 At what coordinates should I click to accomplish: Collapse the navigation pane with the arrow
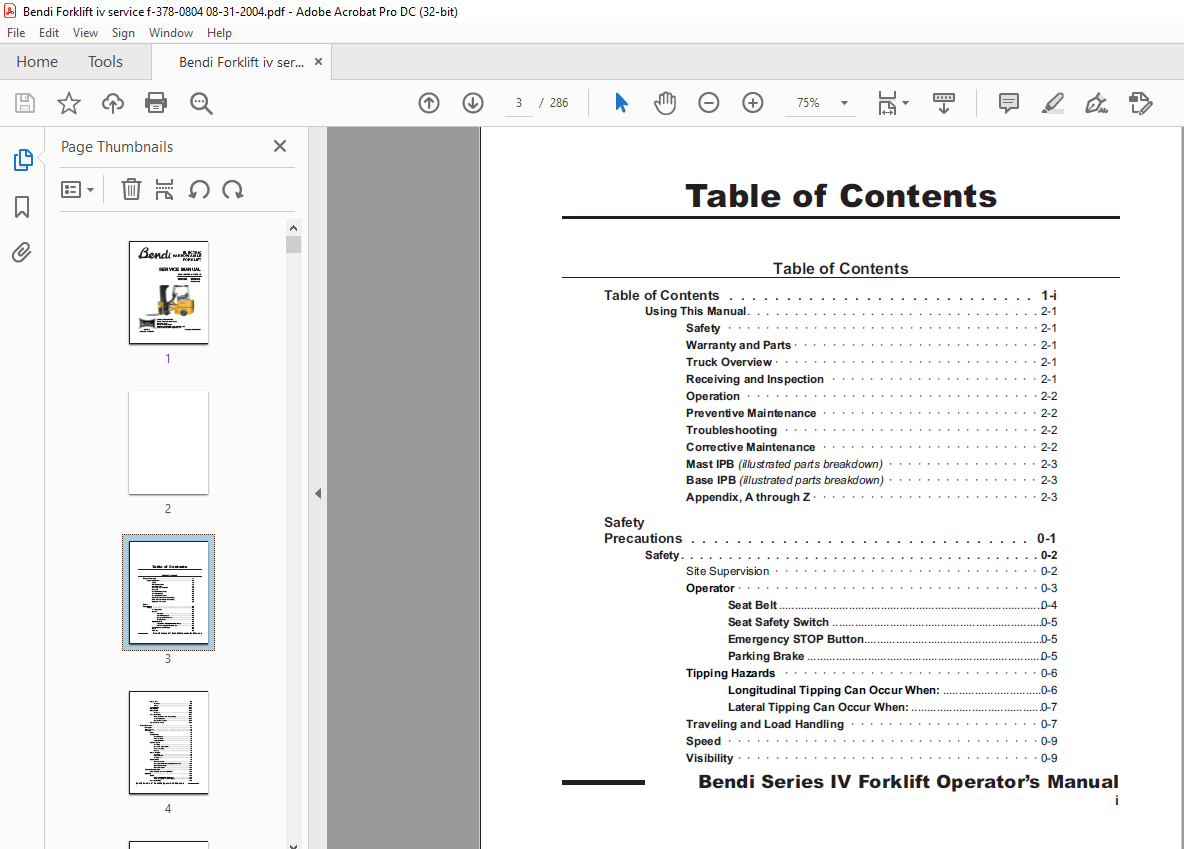(318, 493)
